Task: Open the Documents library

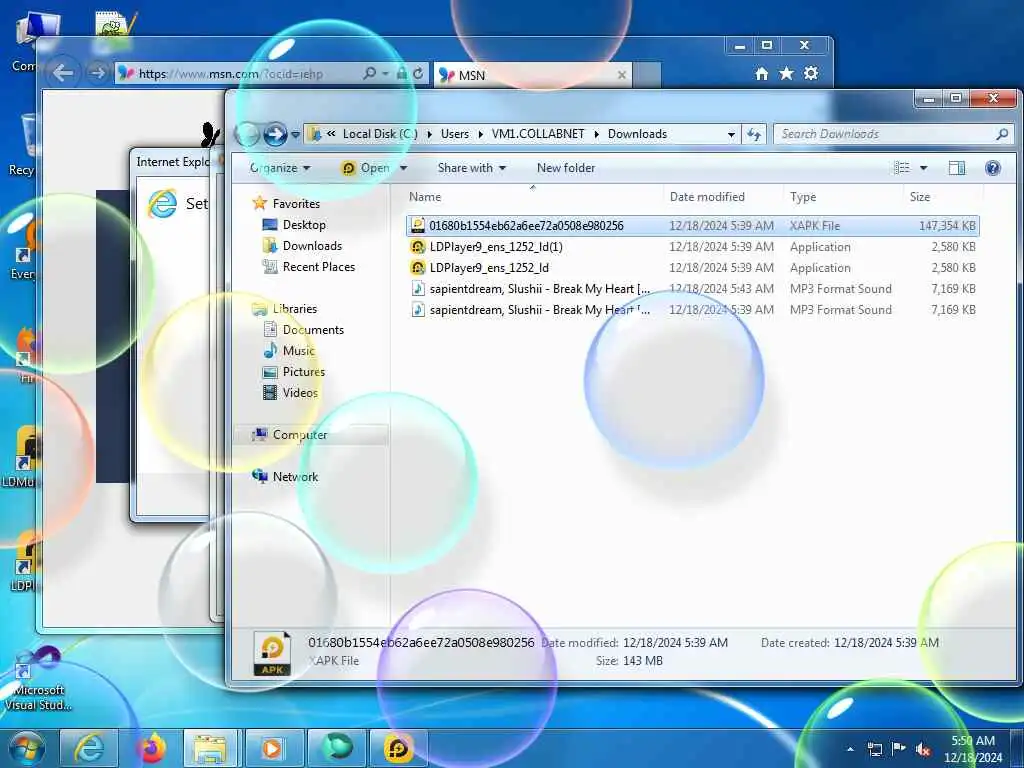Action: click(x=313, y=330)
